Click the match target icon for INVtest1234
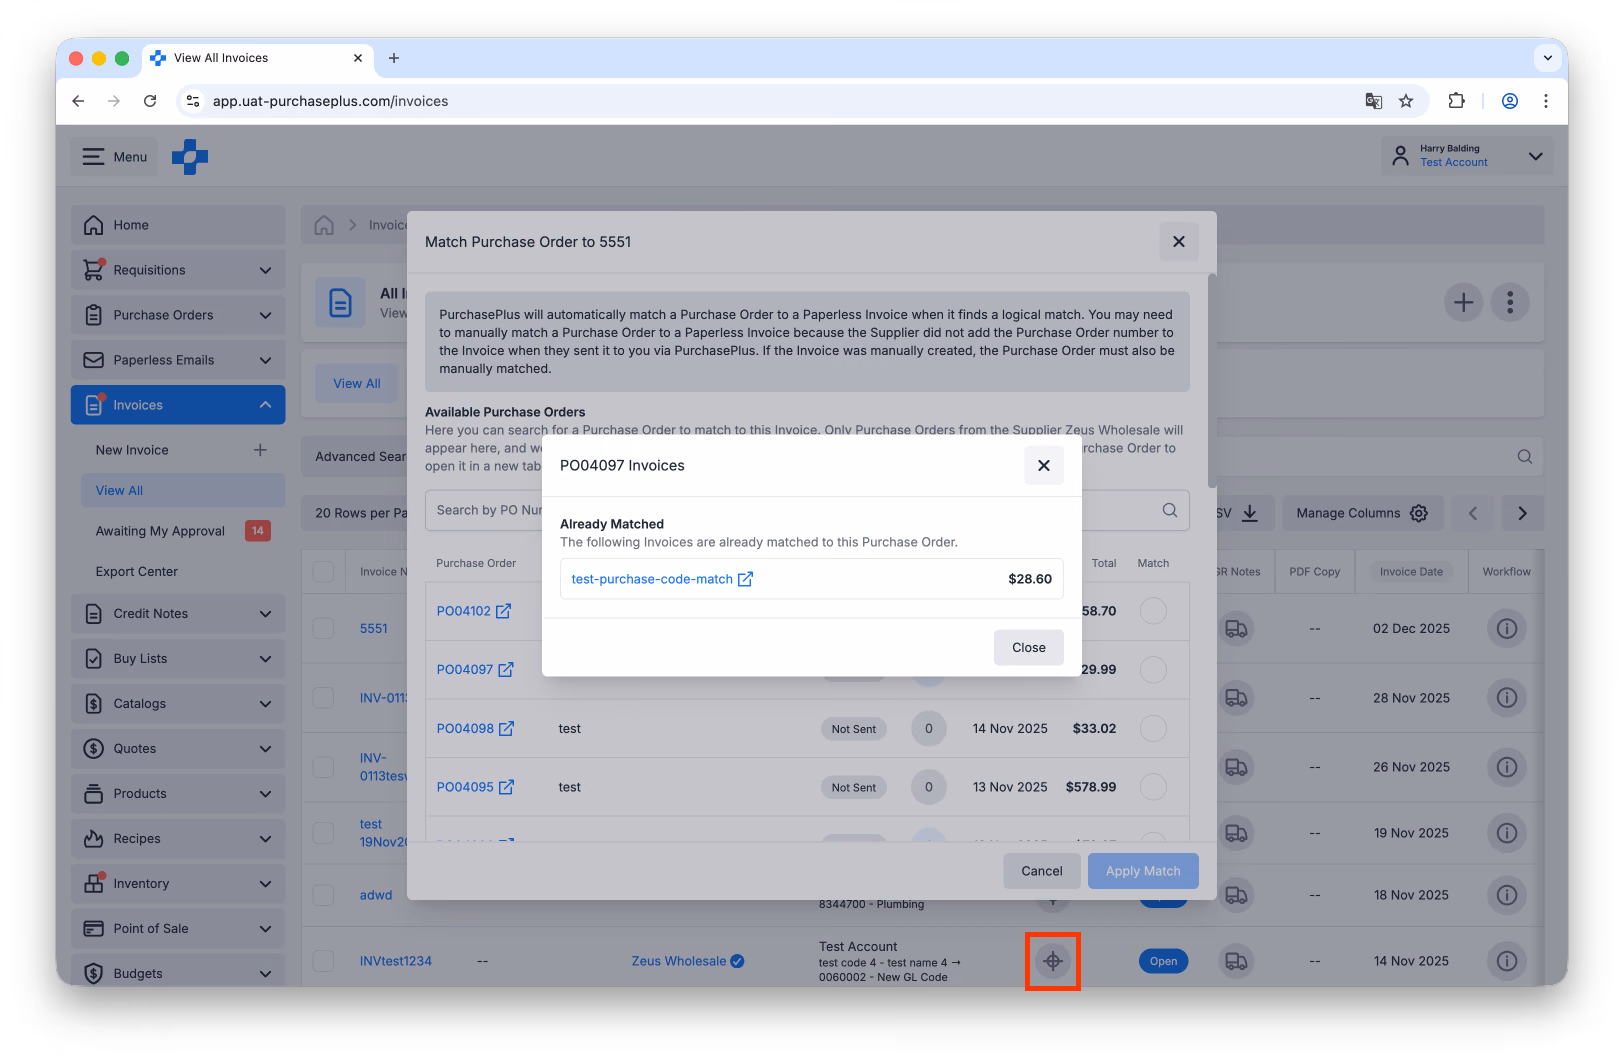This screenshot has height=1060, width=1624. click(1052, 961)
